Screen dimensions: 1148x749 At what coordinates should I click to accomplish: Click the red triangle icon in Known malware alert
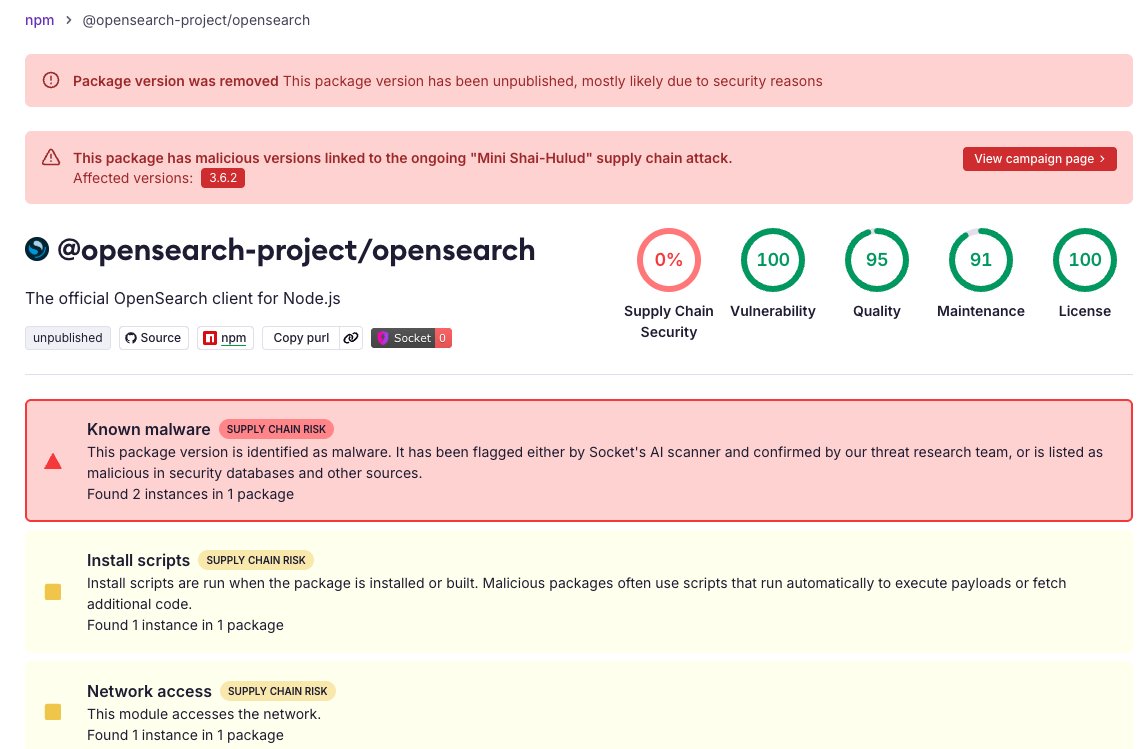pyautogui.click(x=53, y=461)
